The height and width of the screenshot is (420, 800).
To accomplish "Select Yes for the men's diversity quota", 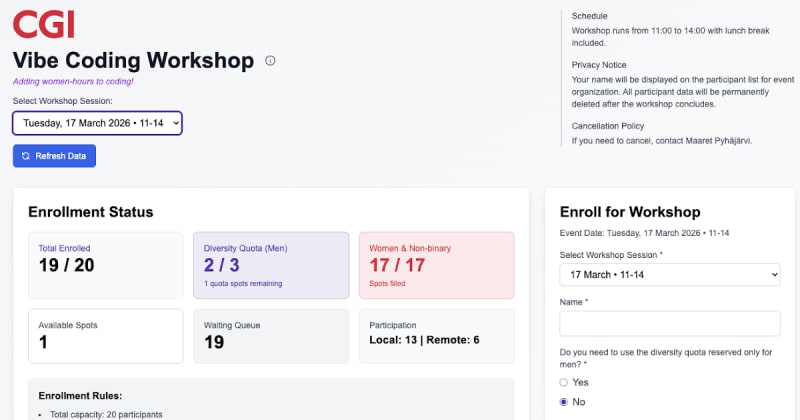I will coord(564,382).
